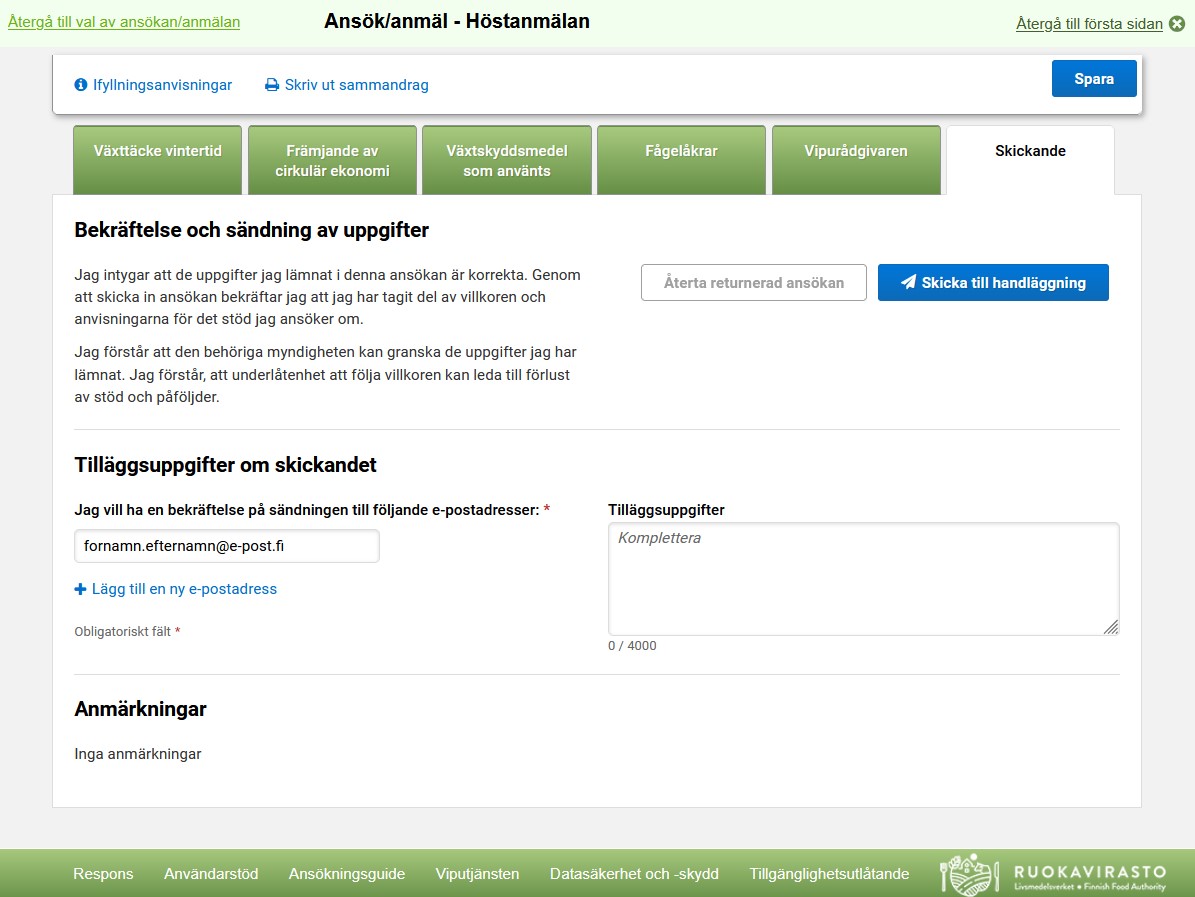
Task: Click Skicka till handläggning button
Action: 993,283
